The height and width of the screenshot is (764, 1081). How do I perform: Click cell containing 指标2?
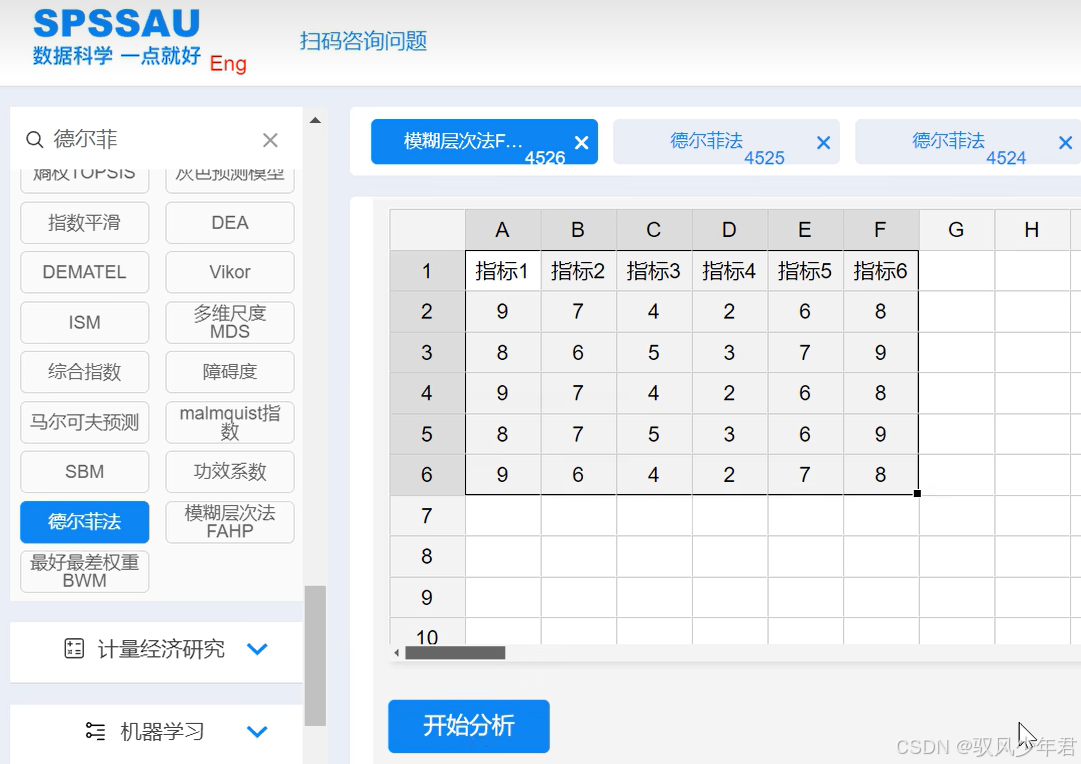click(578, 271)
